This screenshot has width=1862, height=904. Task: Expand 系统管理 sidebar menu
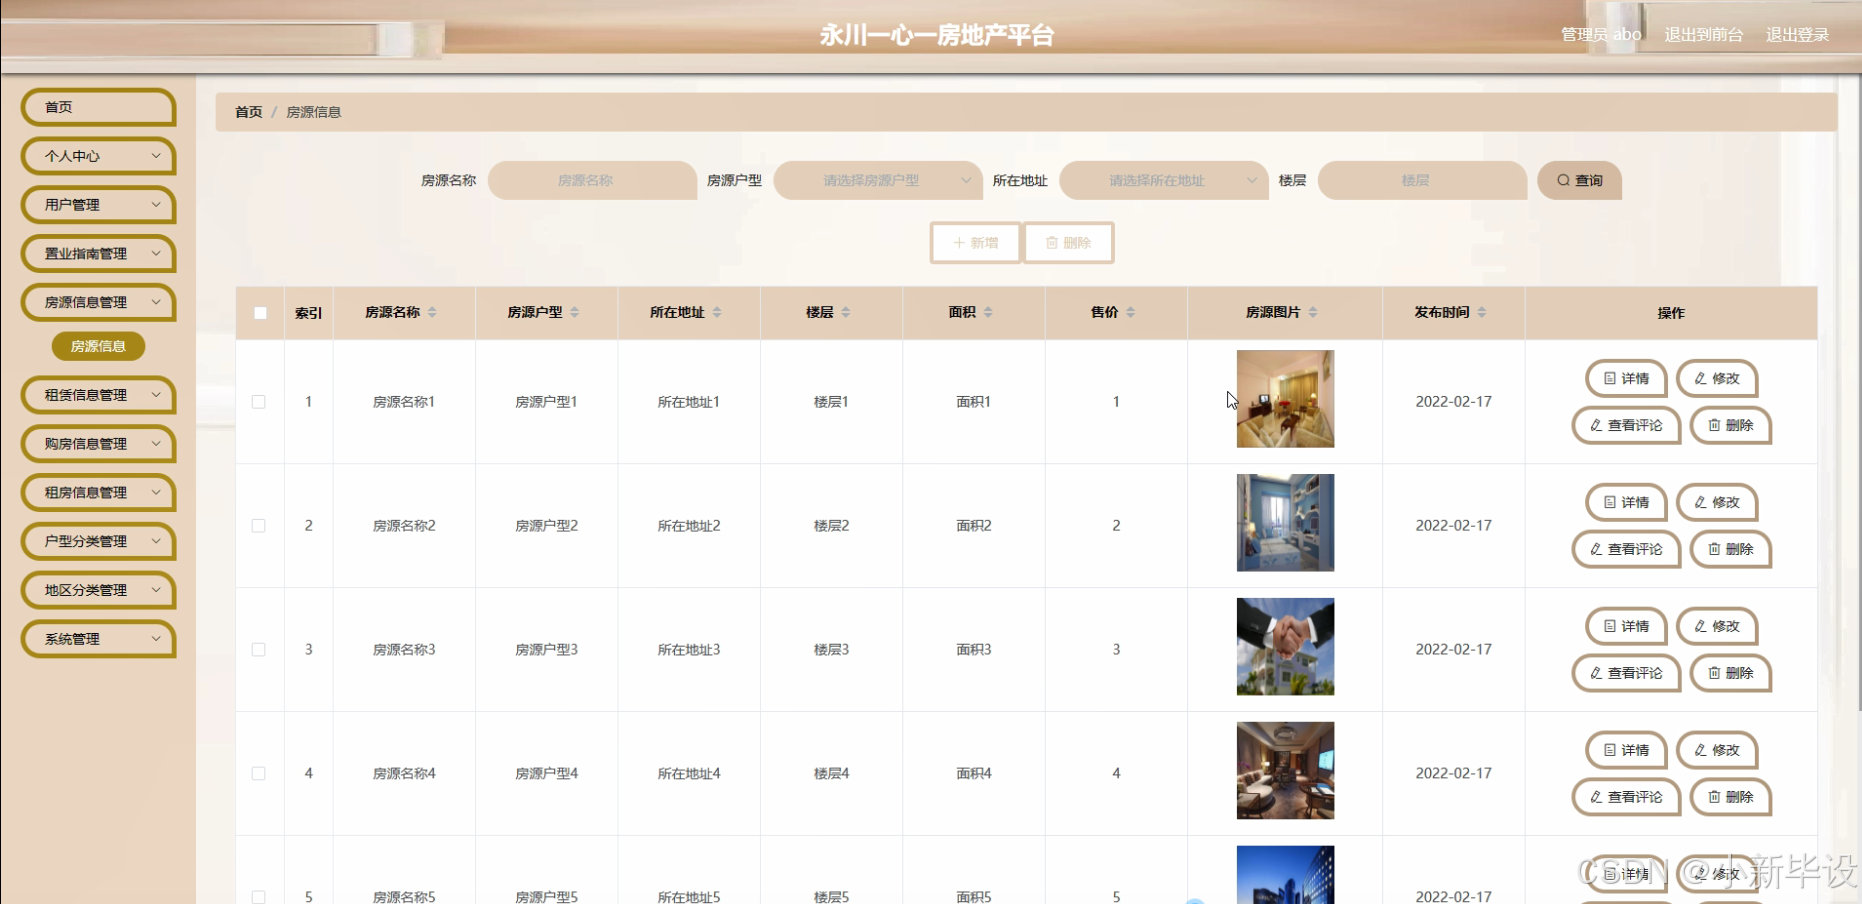coord(98,639)
